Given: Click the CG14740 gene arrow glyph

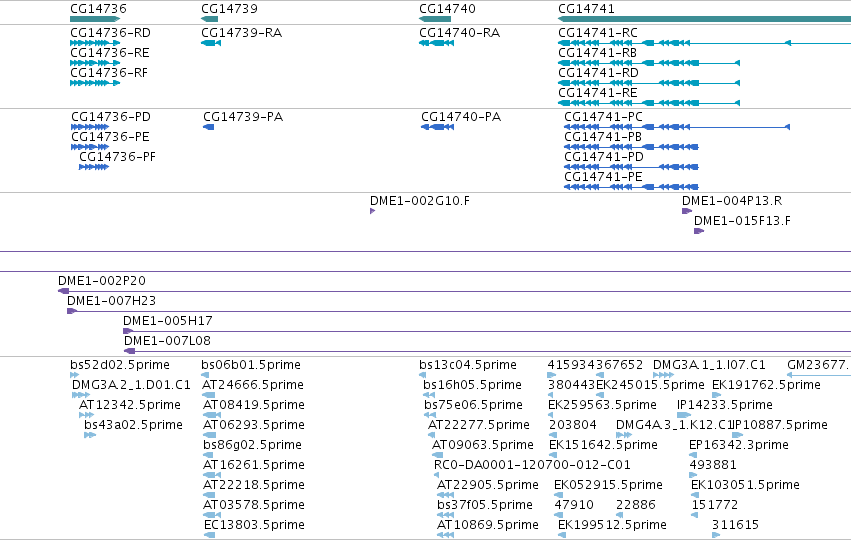Looking at the screenshot, I should pyautogui.click(x=435, y=19).
